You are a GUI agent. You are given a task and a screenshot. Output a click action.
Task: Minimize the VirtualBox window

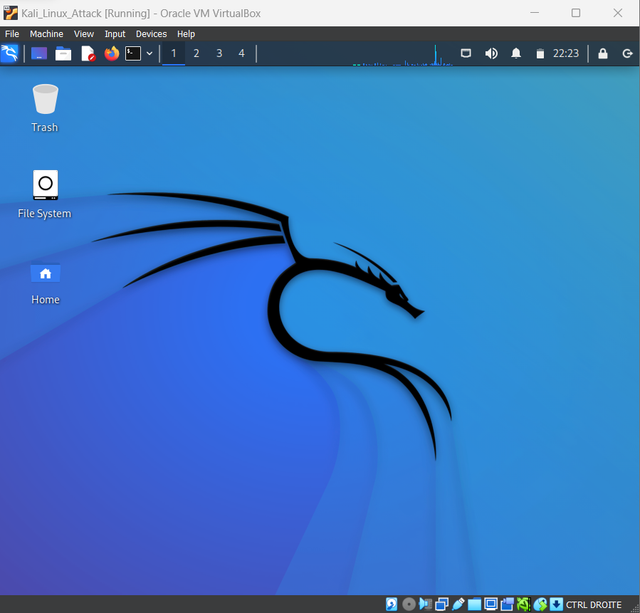pyautogui.click(x=534, y=13)
